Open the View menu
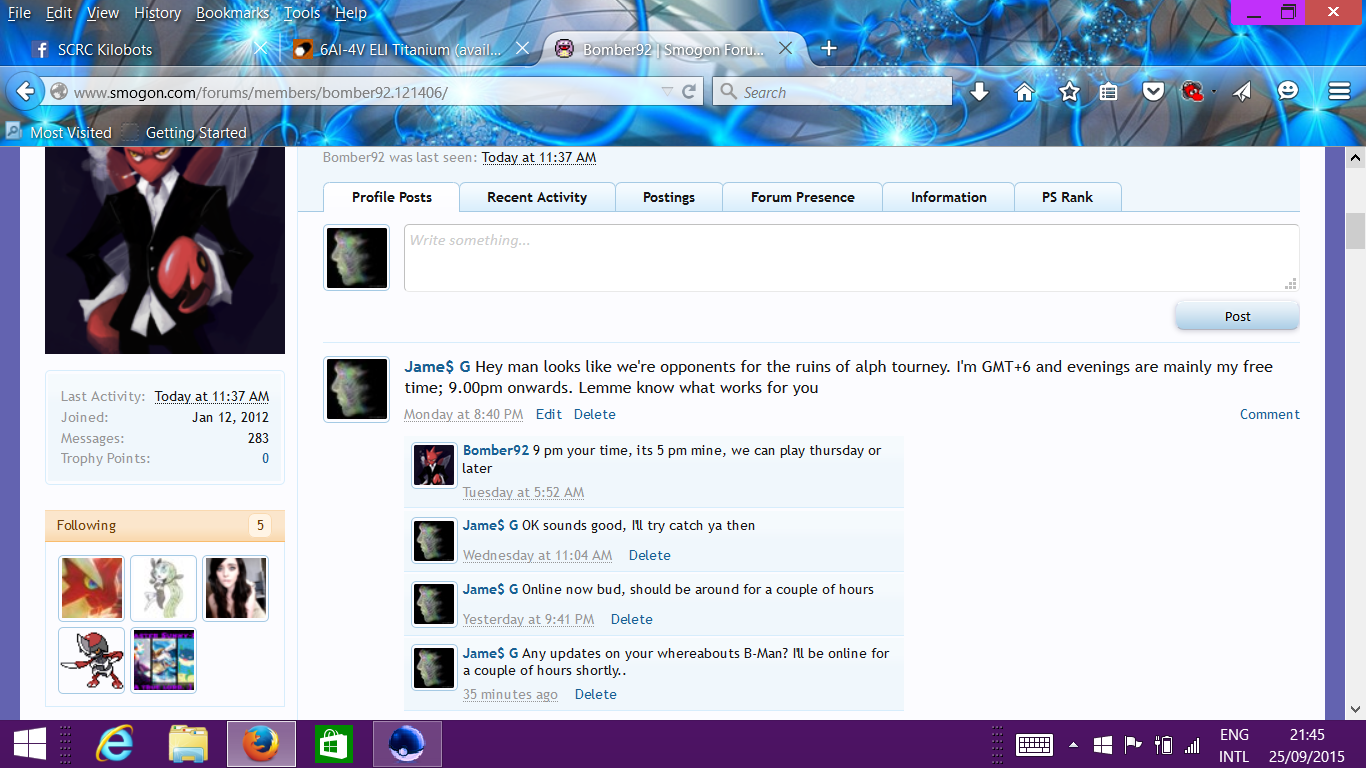Viewport: 1366px width, 768px height. [x=103, y=13]
